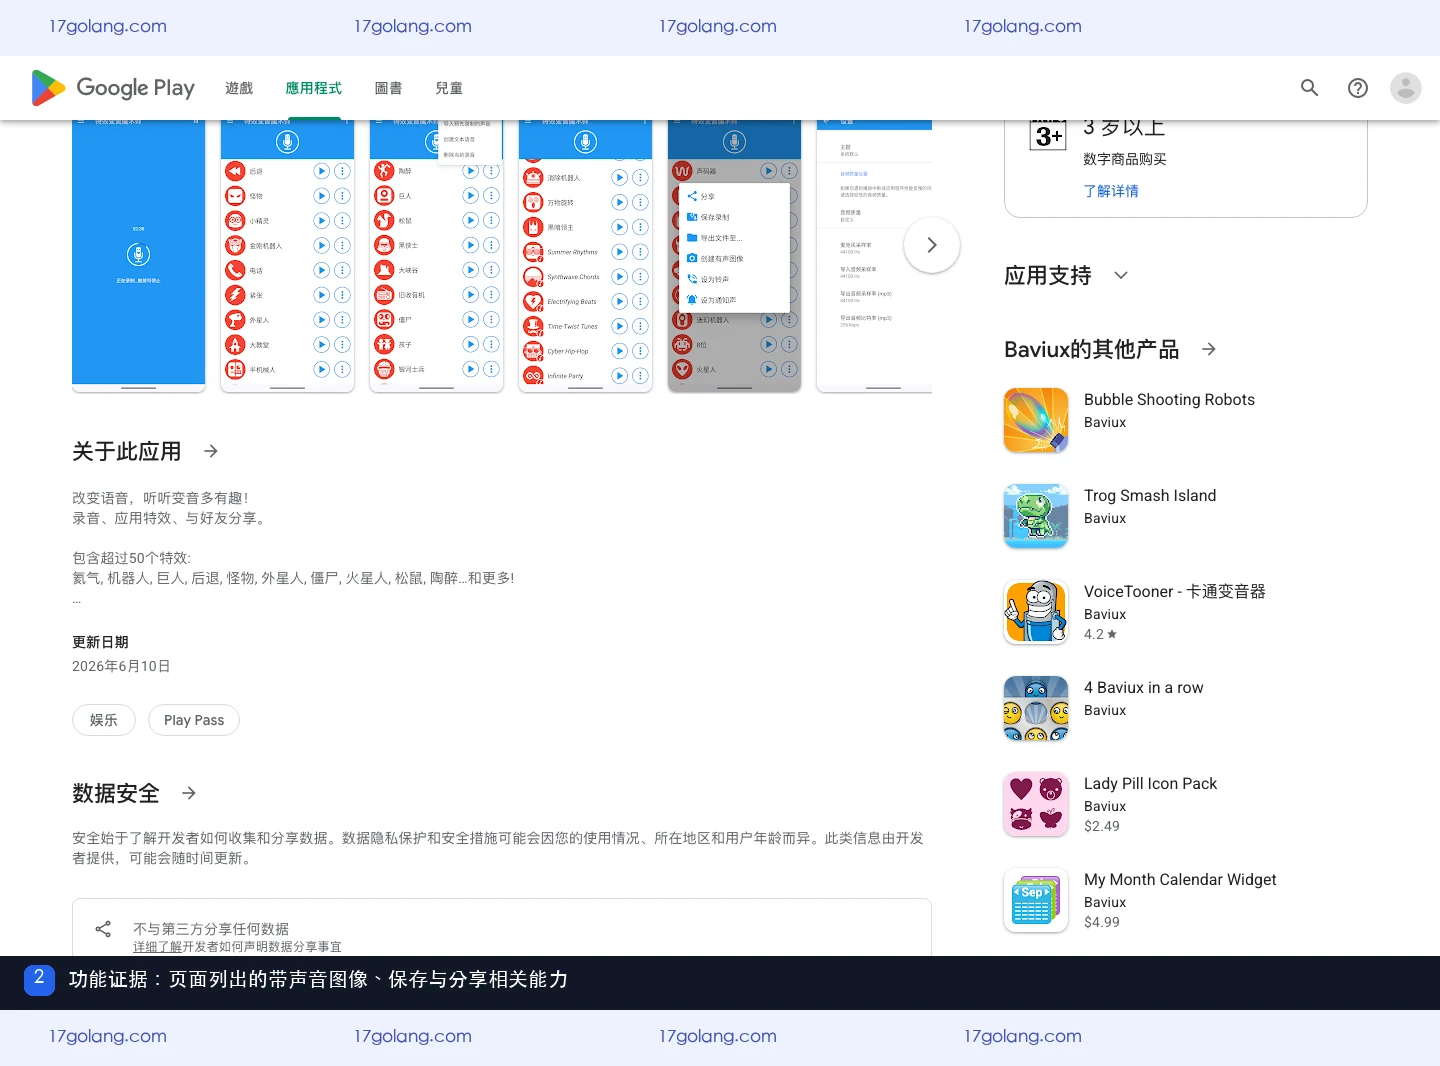
Task: Click the Lady Pill Icon Pack $2.49 price
Action: 1102,826
